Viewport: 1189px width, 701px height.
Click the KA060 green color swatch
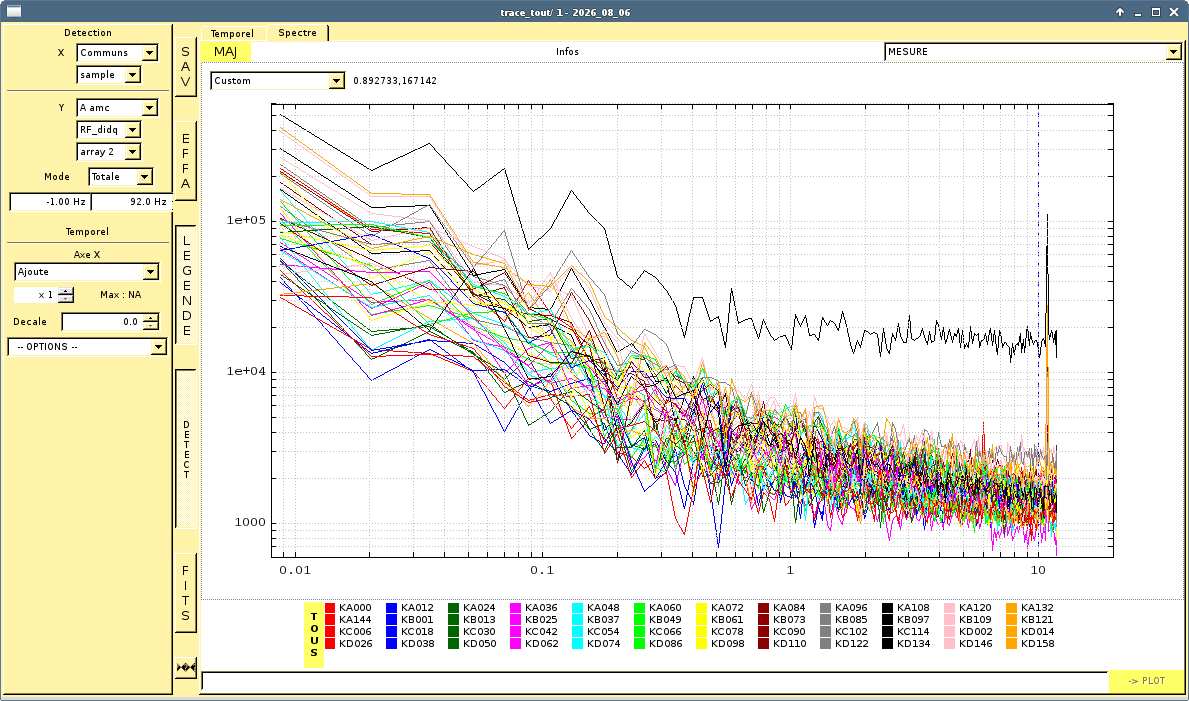pos(639,608)
